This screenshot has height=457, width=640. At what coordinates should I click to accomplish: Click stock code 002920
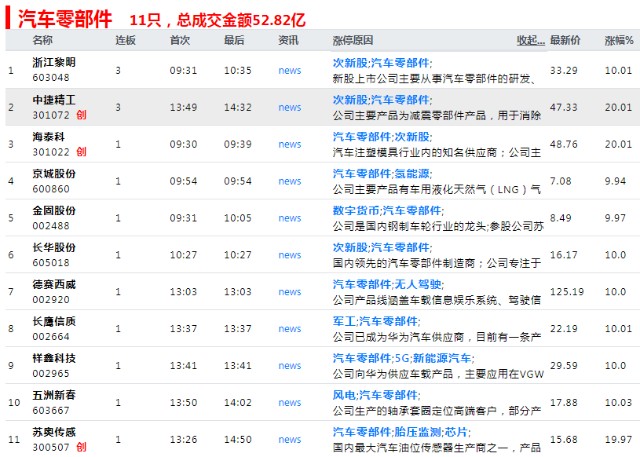point(51,299)
